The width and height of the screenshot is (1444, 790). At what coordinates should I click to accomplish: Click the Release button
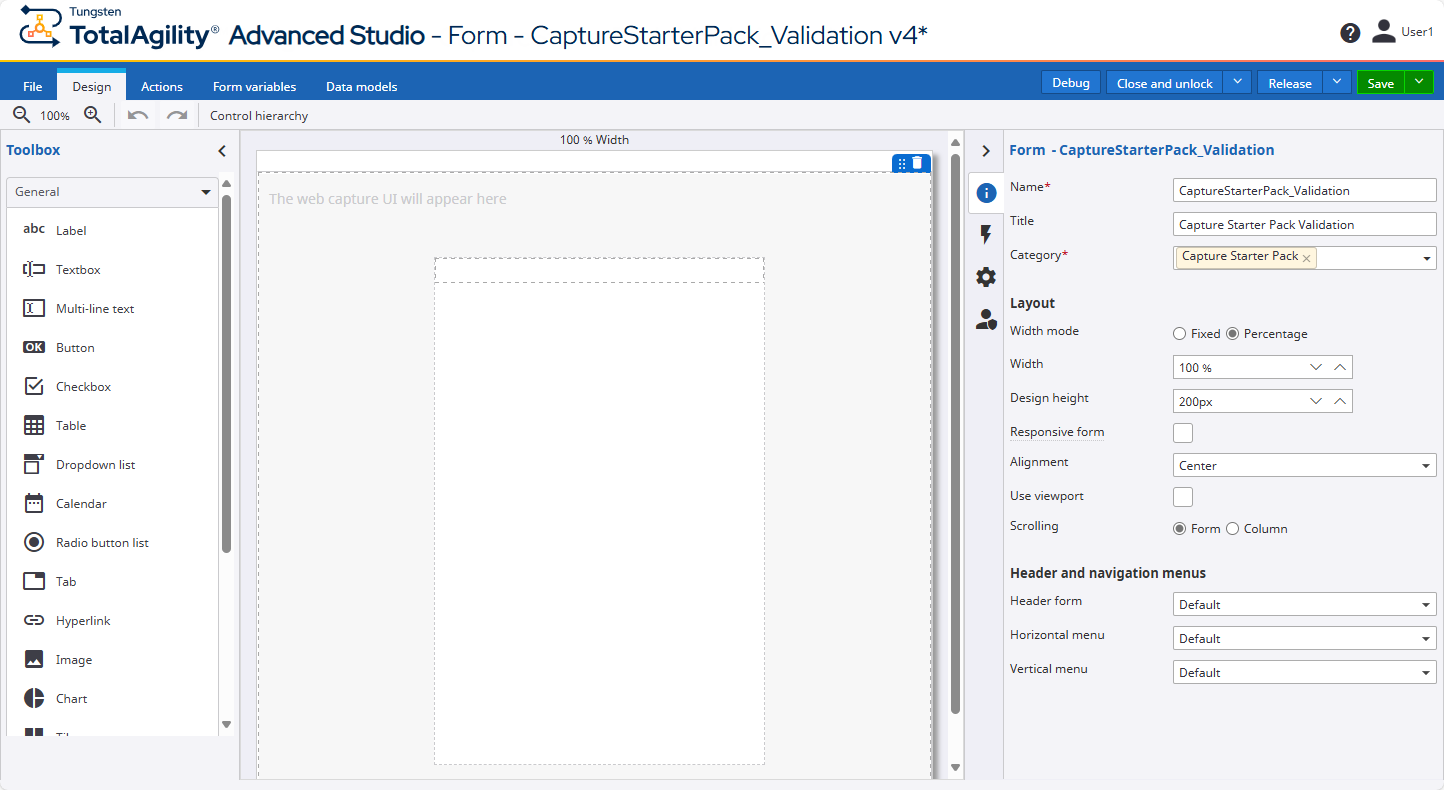click(1289, 82)
